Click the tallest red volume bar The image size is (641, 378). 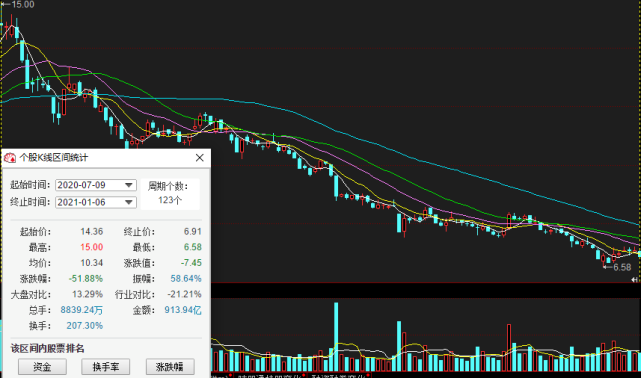pyautogui.click(x=509, y=348)
